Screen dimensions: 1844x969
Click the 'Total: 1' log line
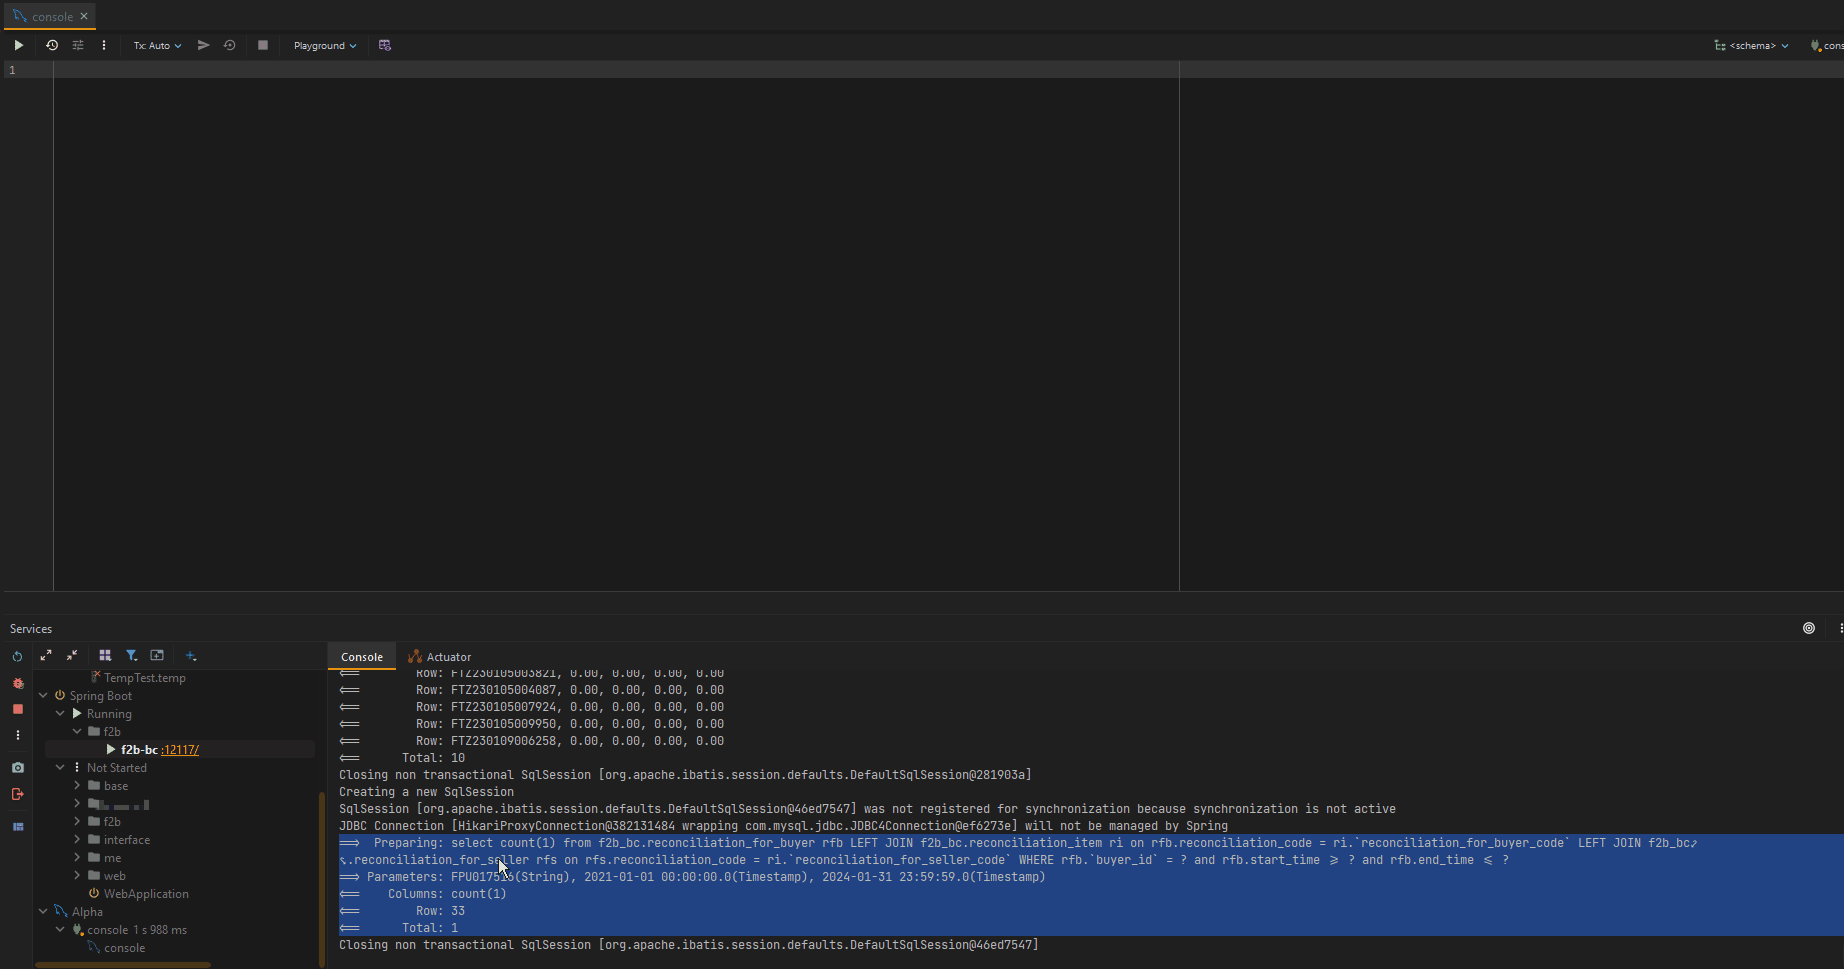430,928
